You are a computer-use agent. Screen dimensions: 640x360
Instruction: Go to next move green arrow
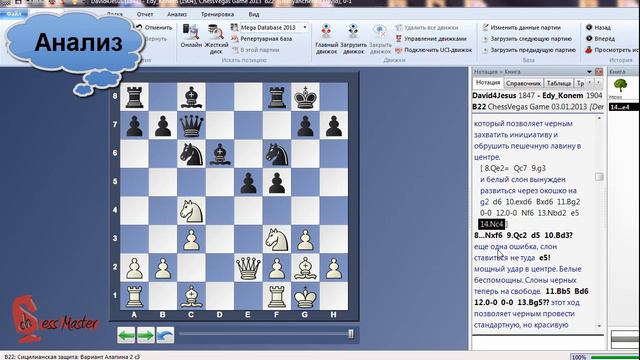click(x=146, y=335)
